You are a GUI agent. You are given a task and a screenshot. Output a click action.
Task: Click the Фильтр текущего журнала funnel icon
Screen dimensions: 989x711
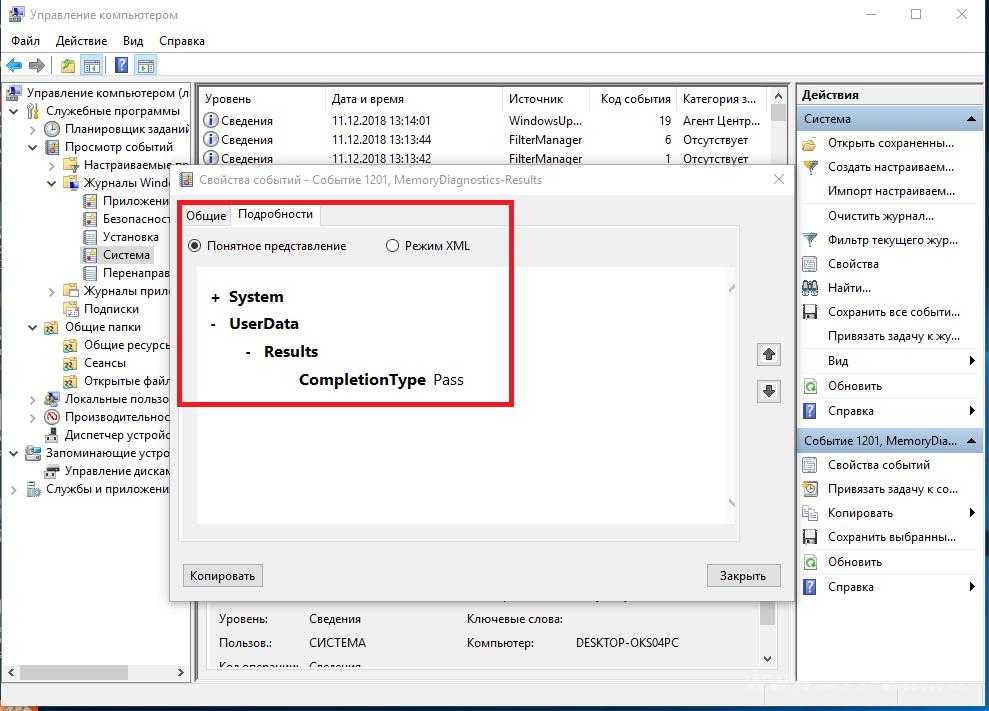coord(810,240)
